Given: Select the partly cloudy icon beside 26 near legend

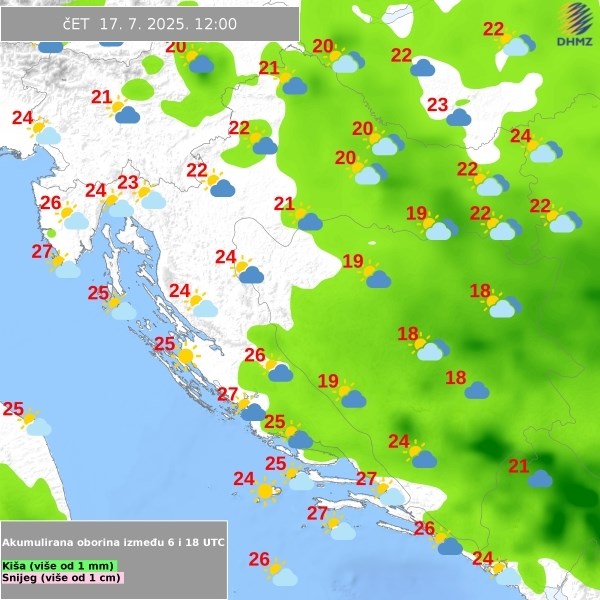Looking at the screenshot, I should (x=281, y=573).
